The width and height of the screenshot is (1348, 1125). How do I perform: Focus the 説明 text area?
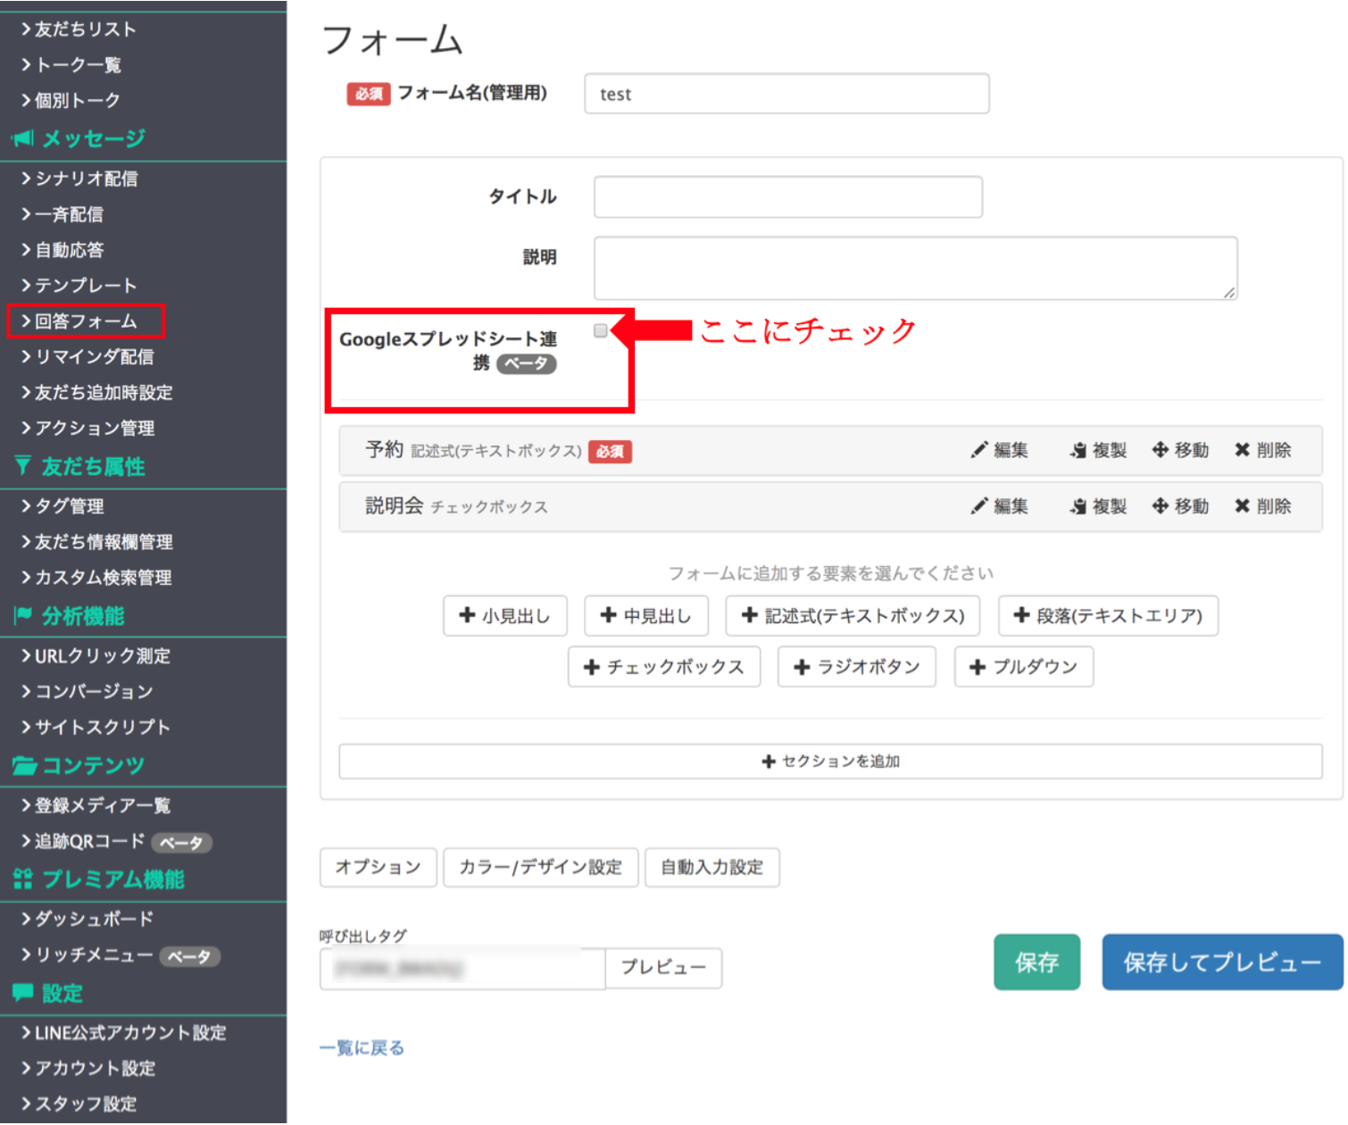point(916,268)
